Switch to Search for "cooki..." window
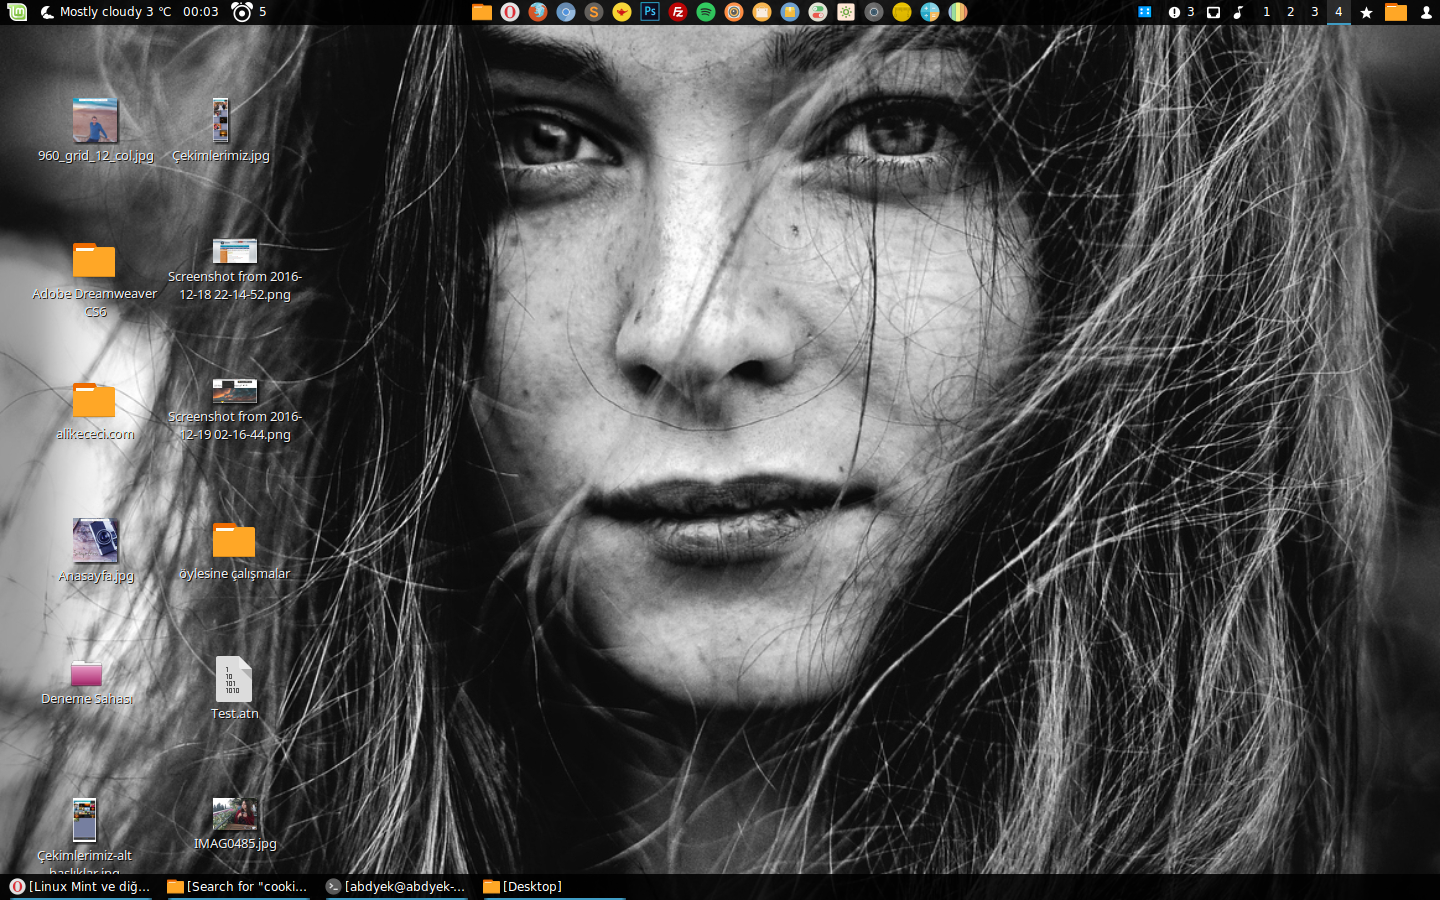The width and height of the screenshot is (1440, 900). pyautogui.click(x=238, y=887)
